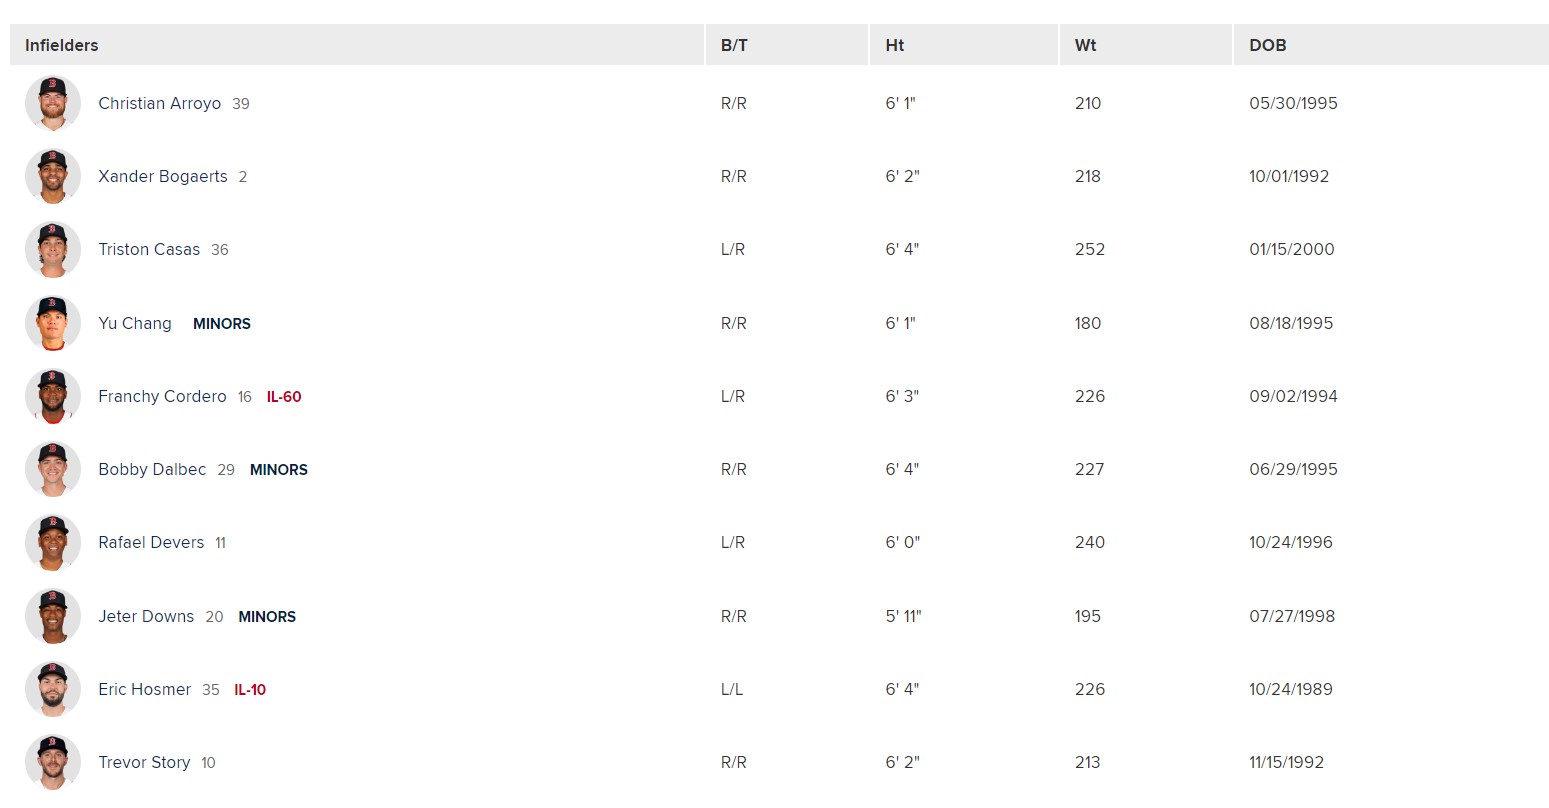This screenshot has width=1549, height=808.
Task: Open Trevor Story's headshot photo
Action: coord(52,762)
